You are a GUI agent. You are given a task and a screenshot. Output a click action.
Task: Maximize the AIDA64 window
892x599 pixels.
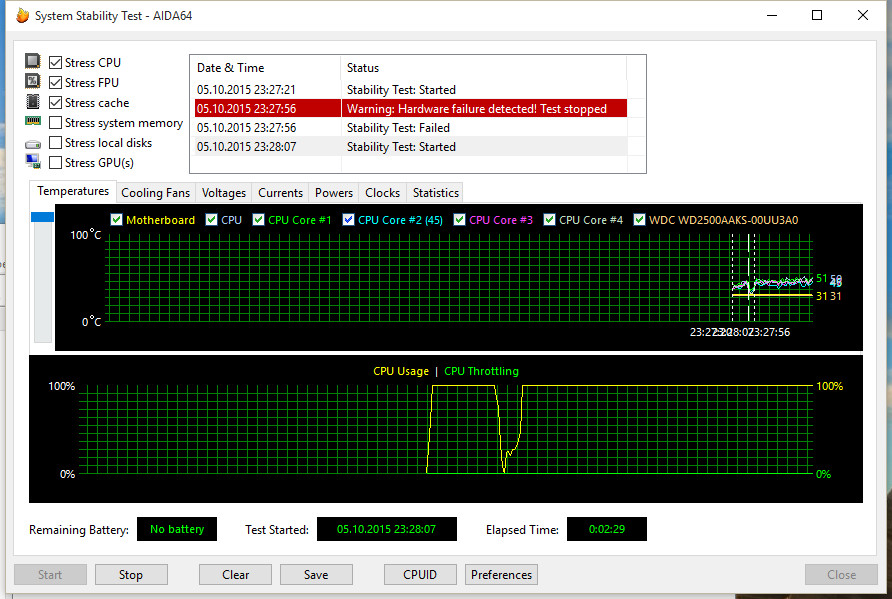tap(817, 15)
